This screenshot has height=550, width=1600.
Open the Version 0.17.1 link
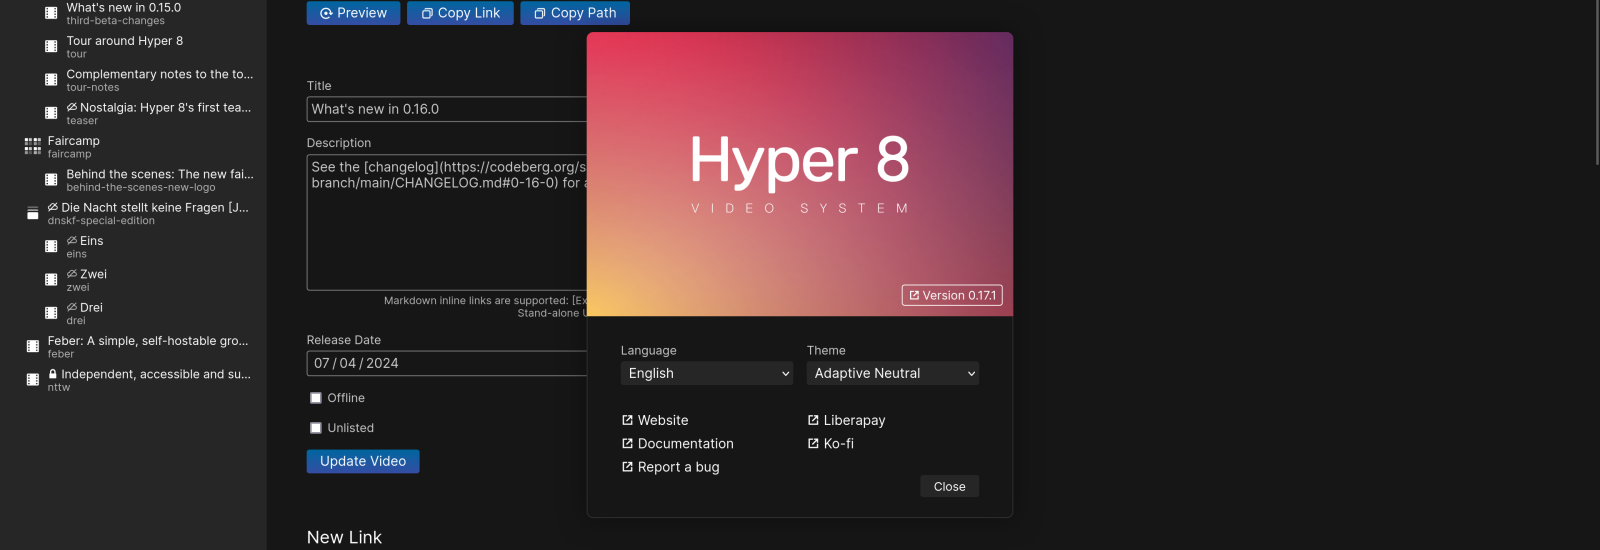[952, 295]
